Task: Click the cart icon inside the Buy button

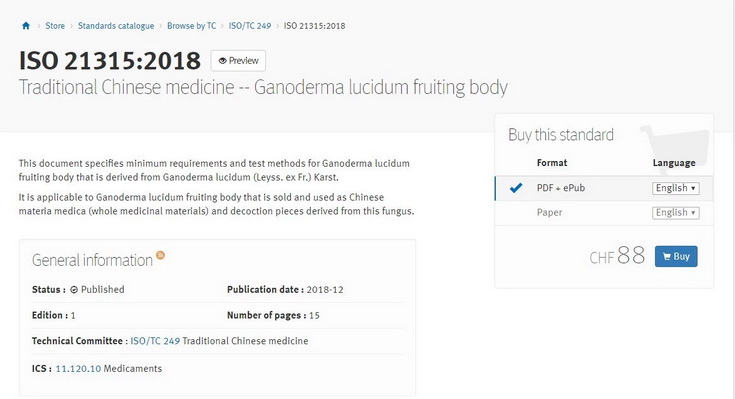Action: coord(667,256)
